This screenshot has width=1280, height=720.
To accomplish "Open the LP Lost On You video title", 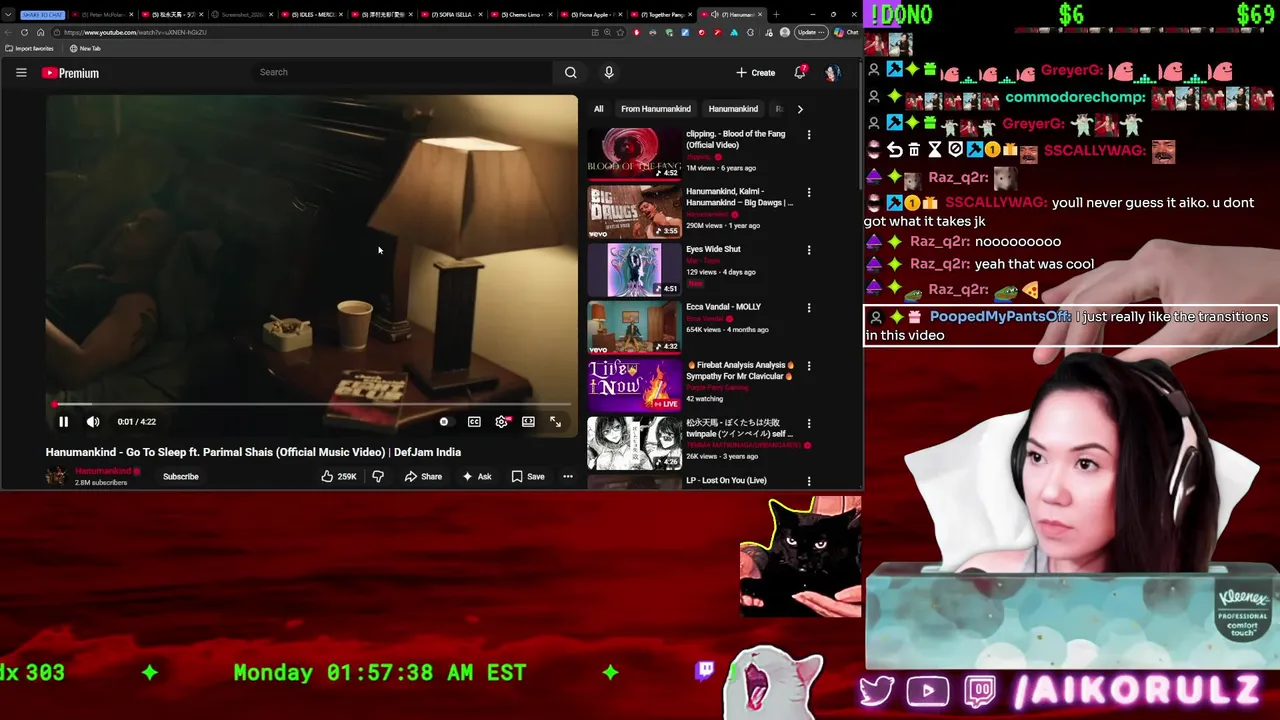I will click(726, 481).
